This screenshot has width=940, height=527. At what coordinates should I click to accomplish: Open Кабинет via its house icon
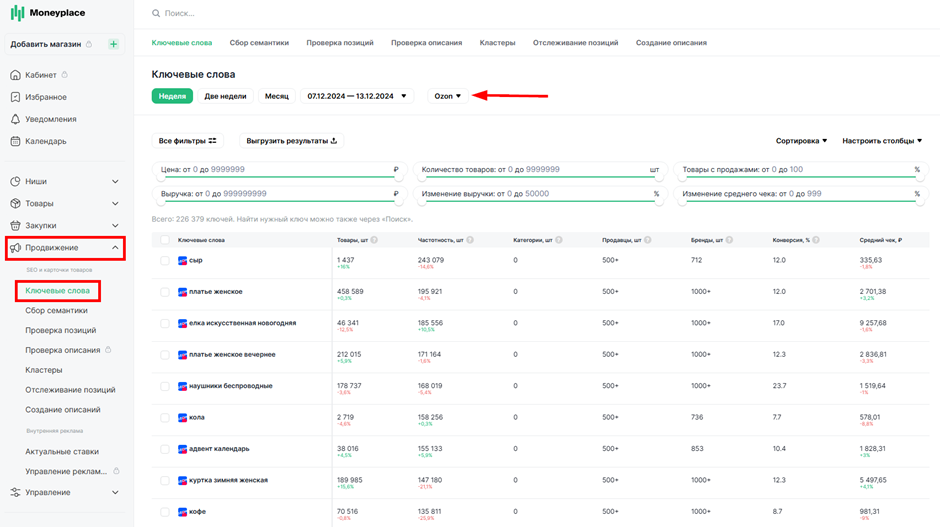(16, 75)
